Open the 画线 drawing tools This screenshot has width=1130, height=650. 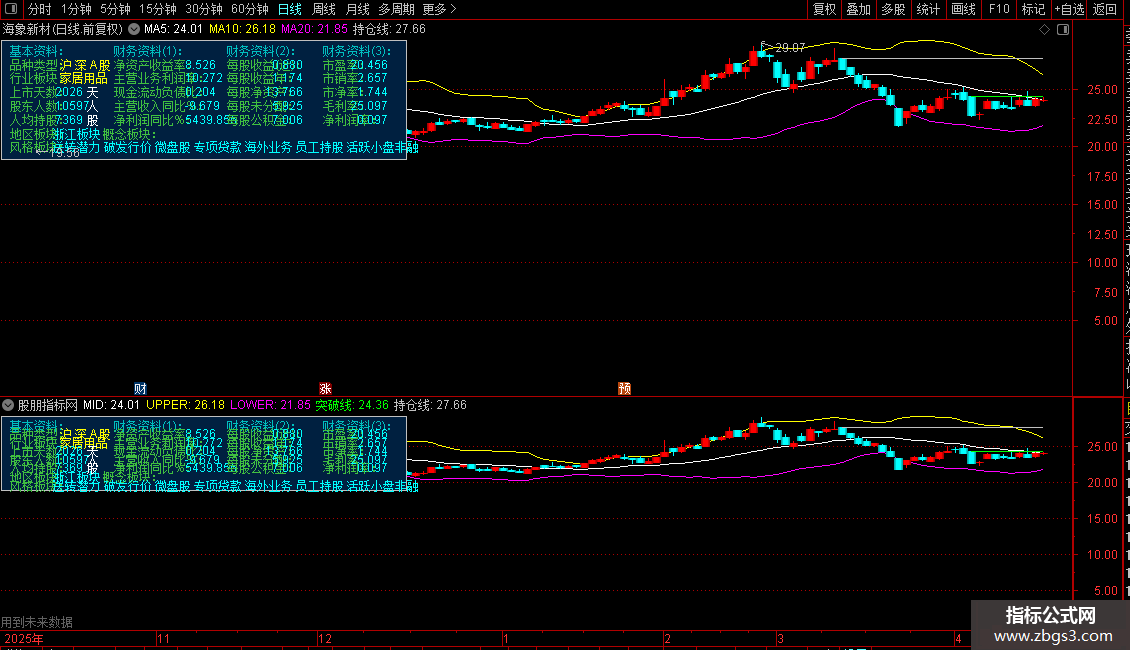964,9
